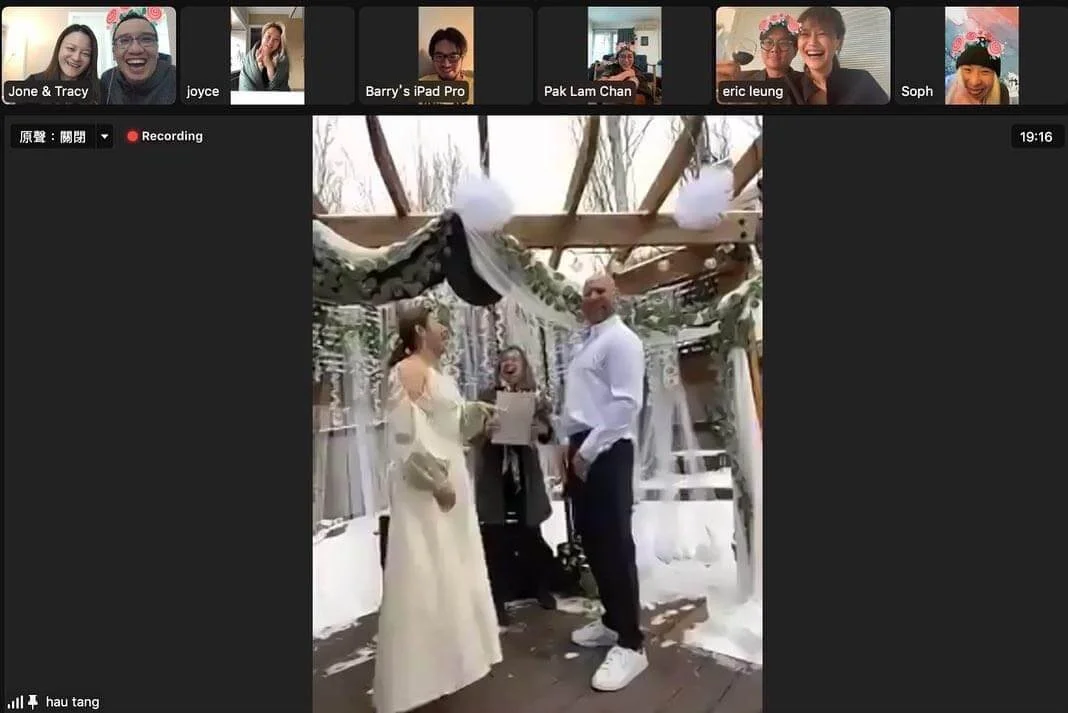Viewport: 1068px width, 713px height.
Task: Click the Barry's iPad Pro name label
Action: [x=415, y=92]
